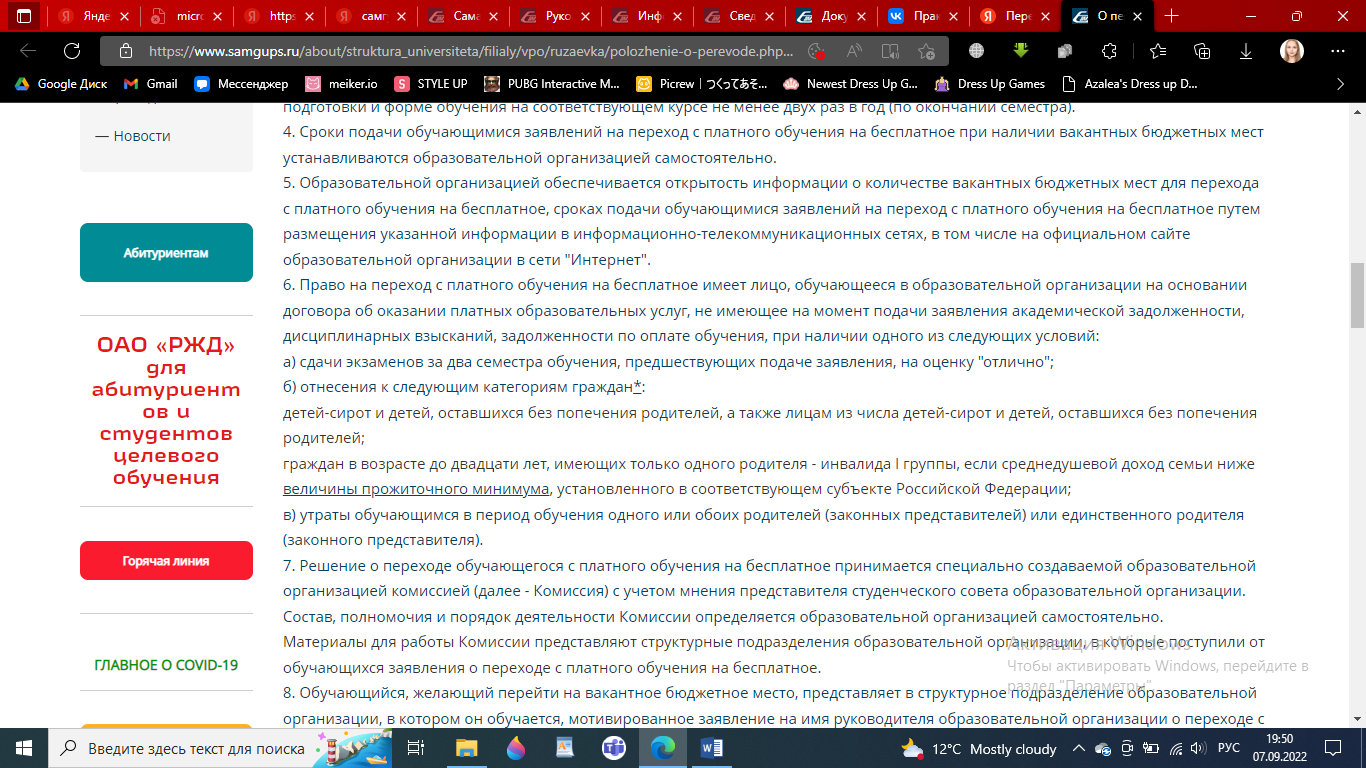Open the notification center icon
This screenshot has height=768, width=1366.
click(1334, 748)
